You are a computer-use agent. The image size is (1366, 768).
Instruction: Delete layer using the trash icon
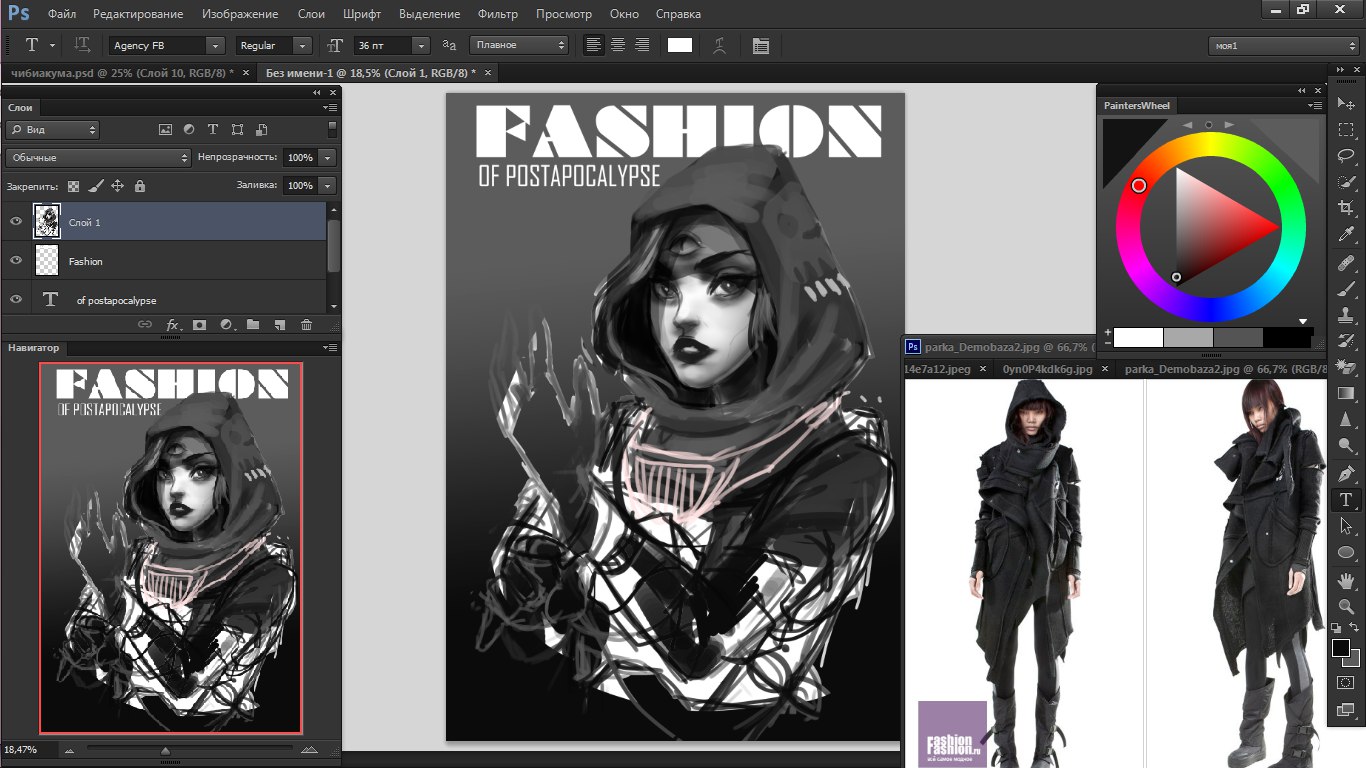[x=307, y=325]
